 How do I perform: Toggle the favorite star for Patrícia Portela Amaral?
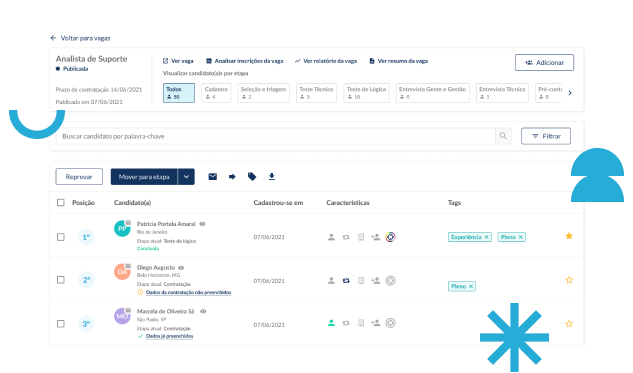[x=569, y=236]
